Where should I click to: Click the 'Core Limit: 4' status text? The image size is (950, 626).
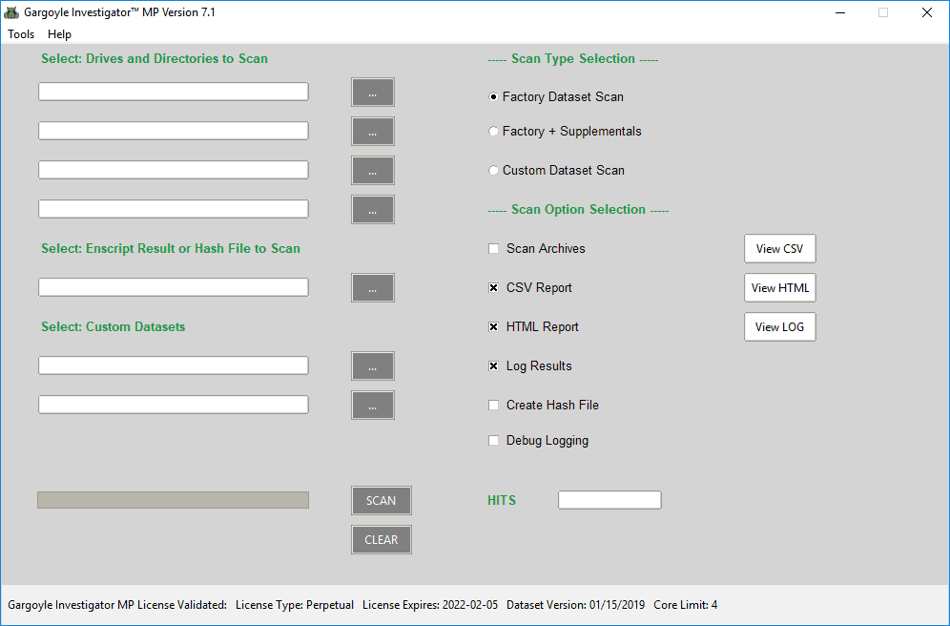685,605
